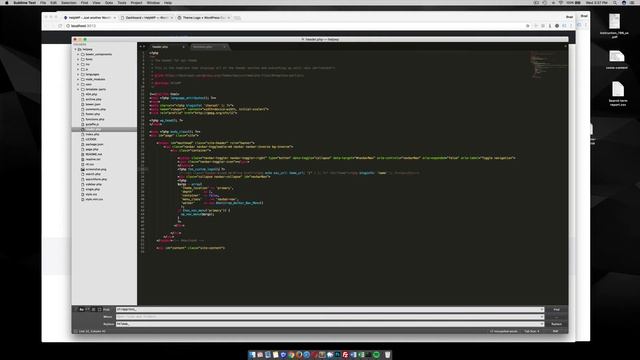Screen dimensions: 640x360
Task: Click the Where browse ellipsis button
Action: tap(556, 317)
